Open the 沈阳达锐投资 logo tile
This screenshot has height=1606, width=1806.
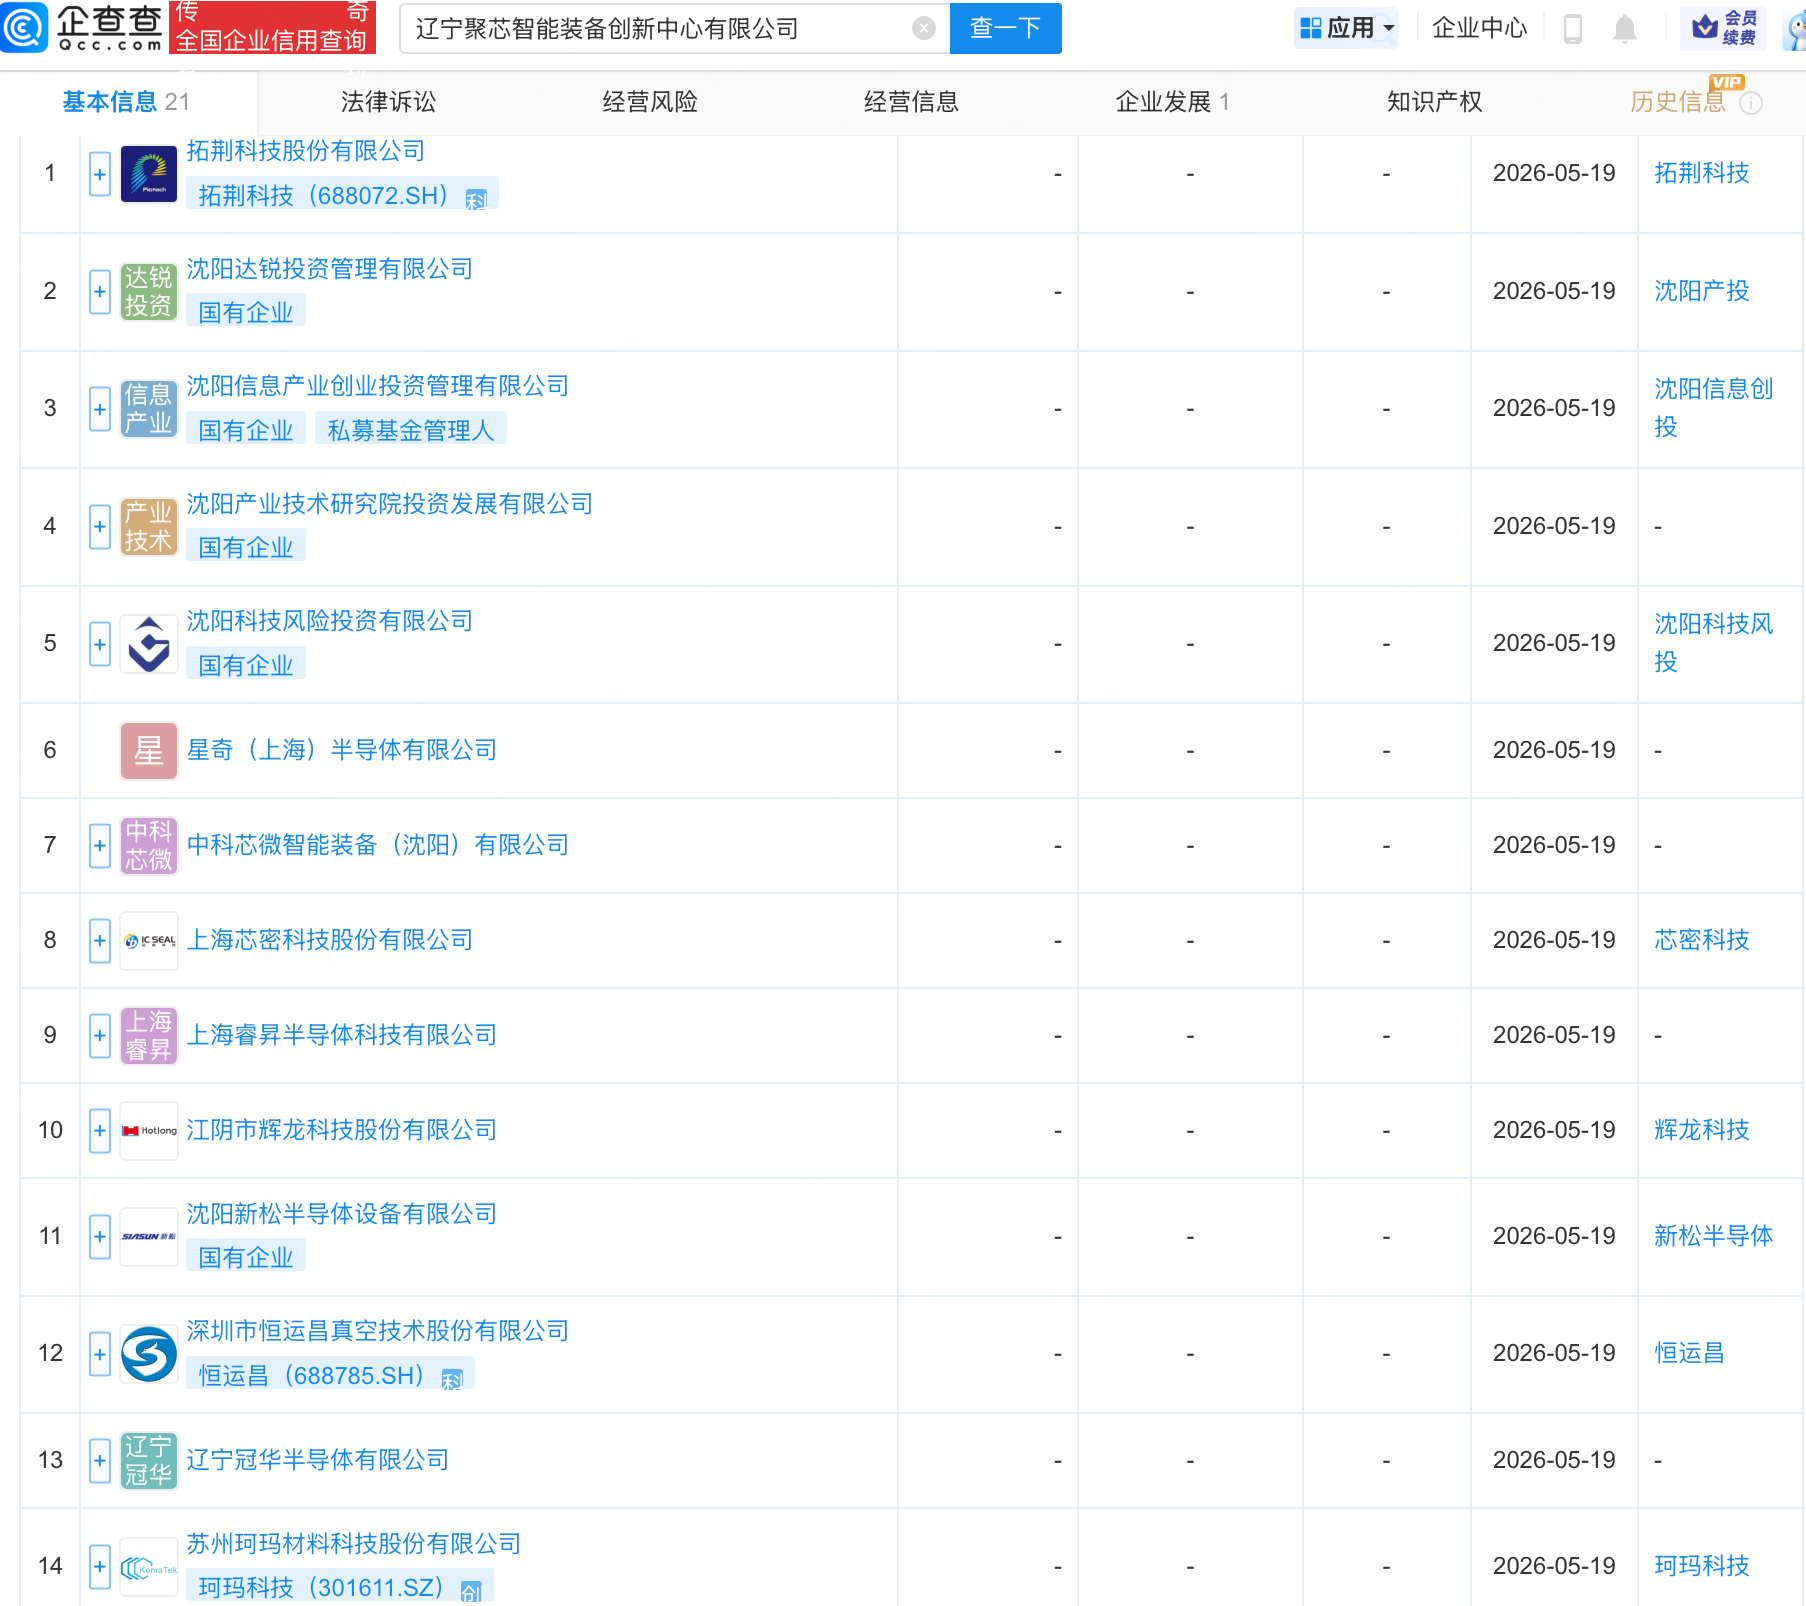(x=149, y=292)
